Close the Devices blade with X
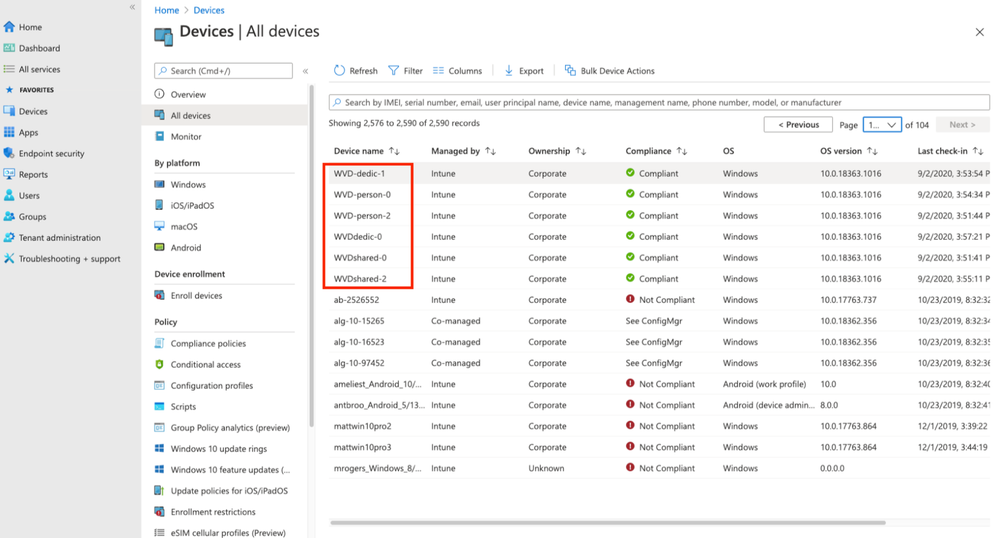999x538 pixels. [980, 32]
